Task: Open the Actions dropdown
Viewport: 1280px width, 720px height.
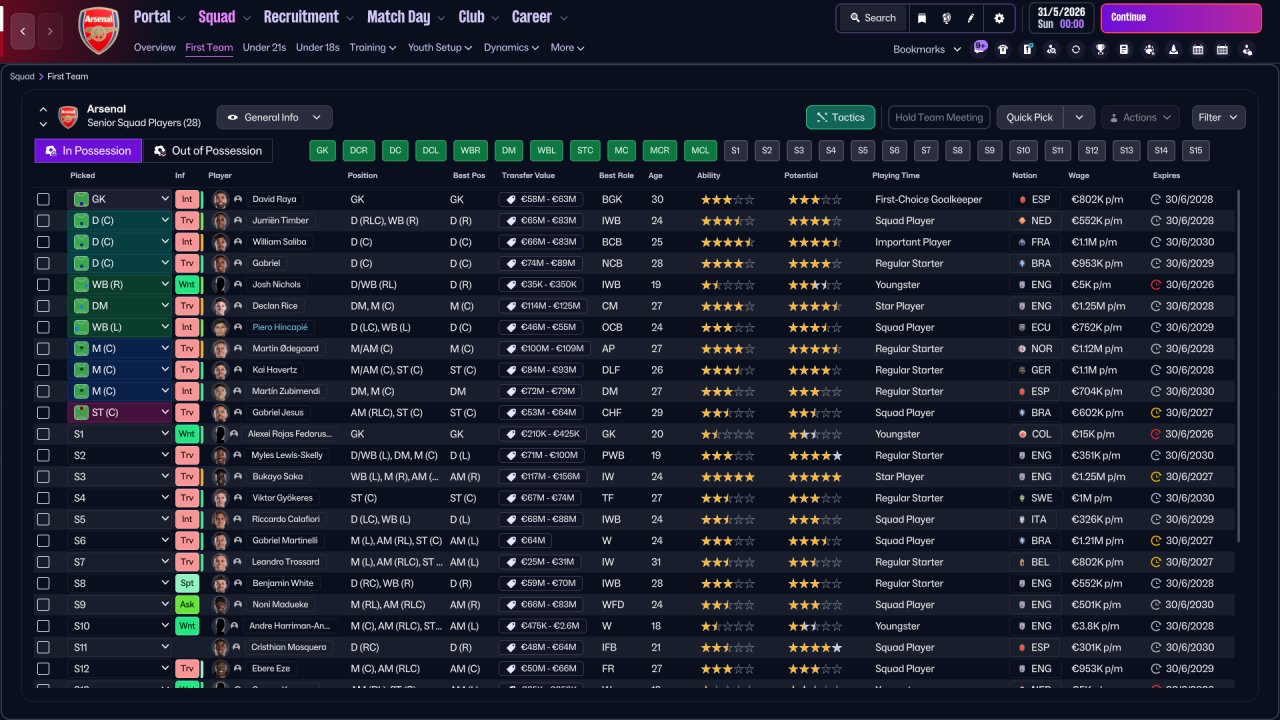Action: (1141, 117)
